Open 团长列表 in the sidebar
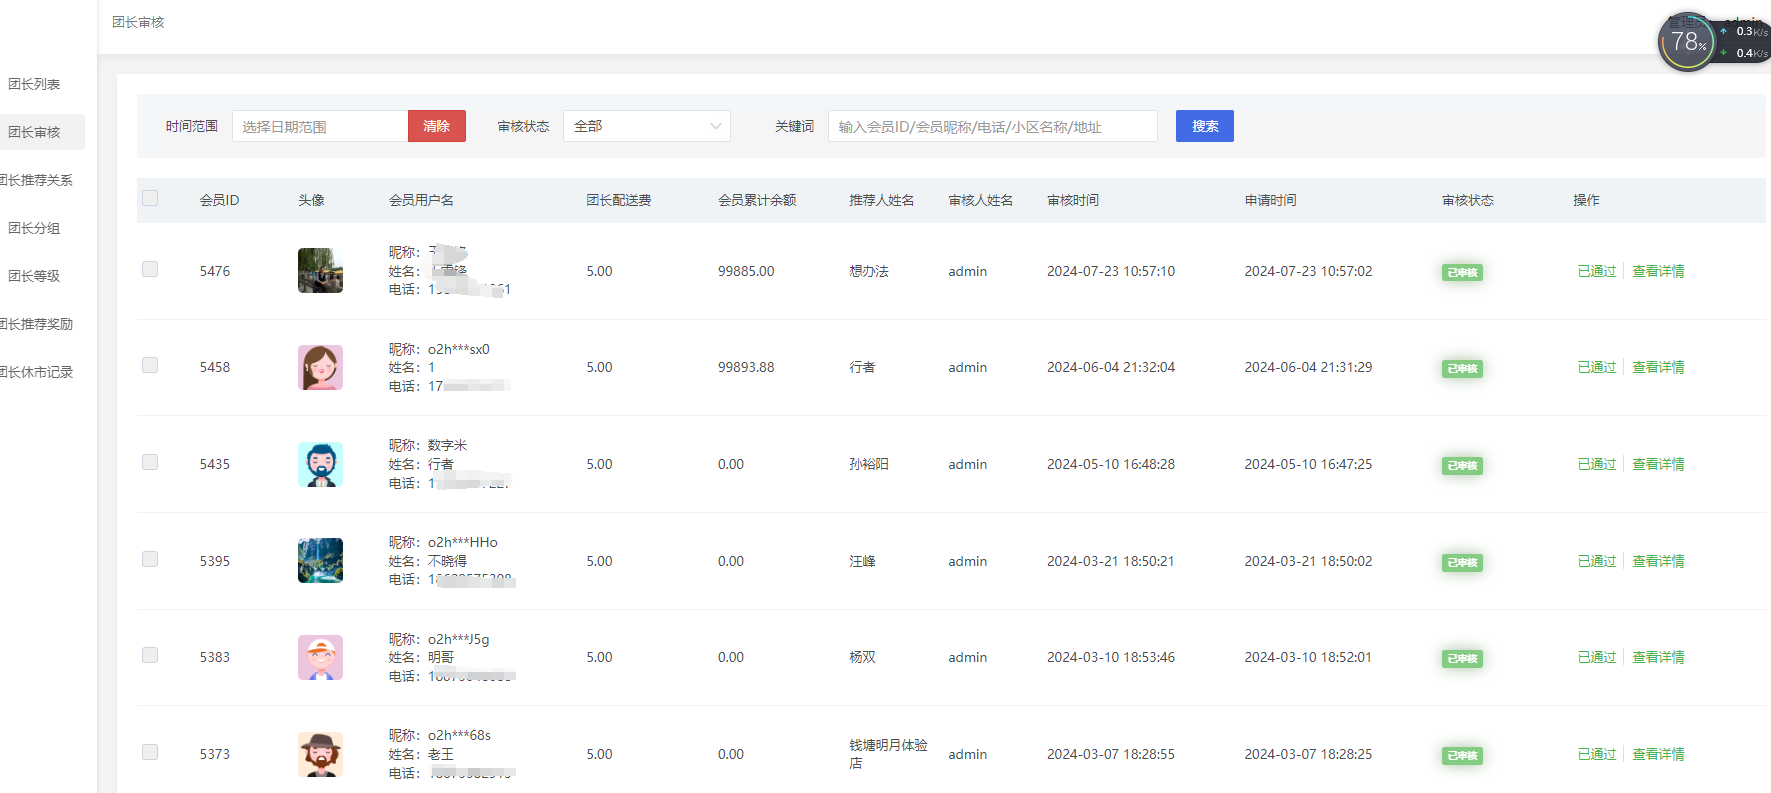The image size is (1771, 793). (34, 84)
